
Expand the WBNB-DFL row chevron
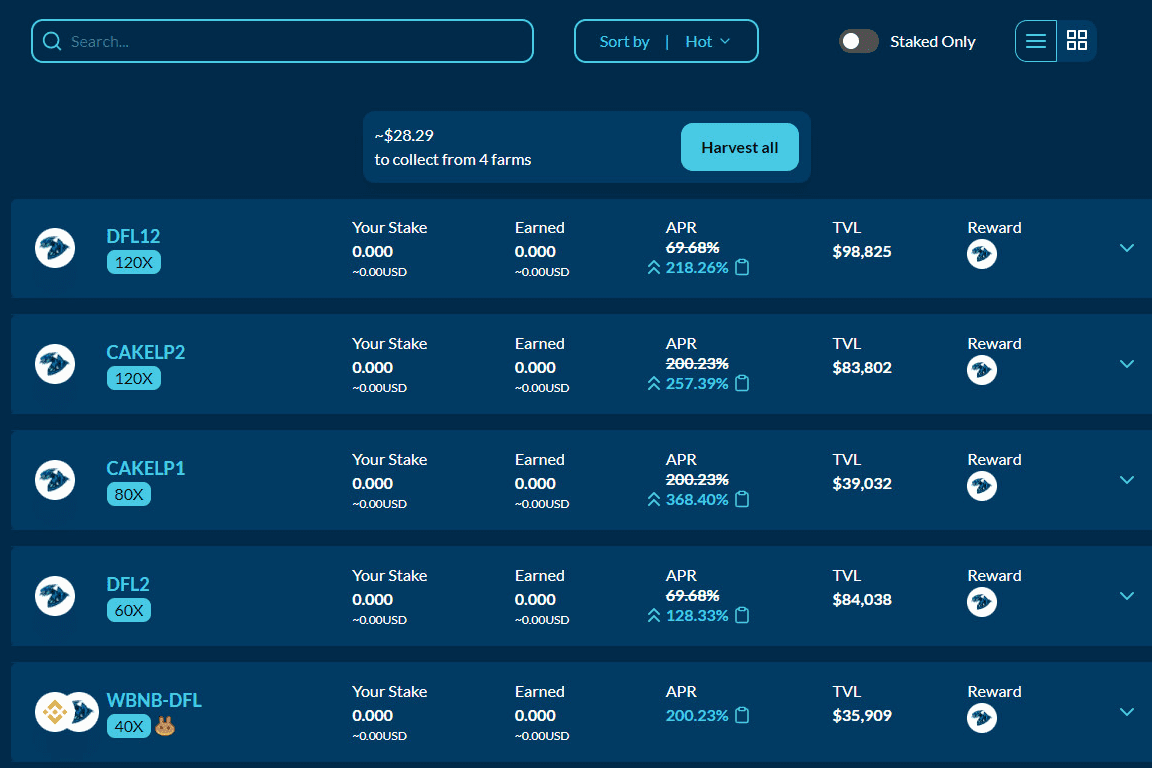(x=1127, y=712)
